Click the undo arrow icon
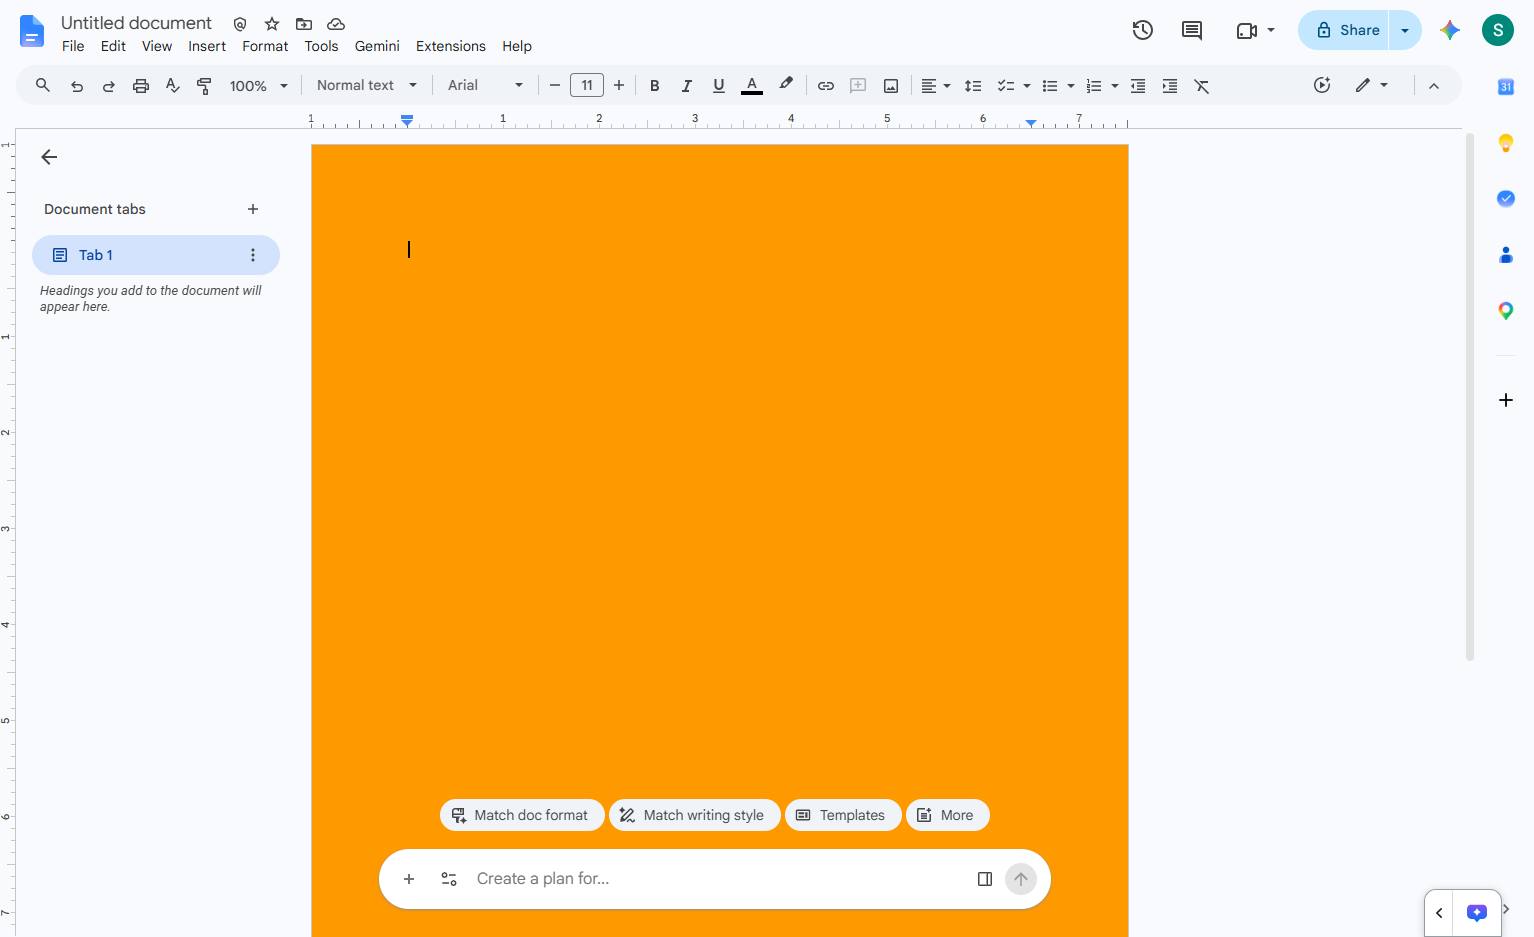The width and height of the screenshot is (1534, 937). (77, 86)
